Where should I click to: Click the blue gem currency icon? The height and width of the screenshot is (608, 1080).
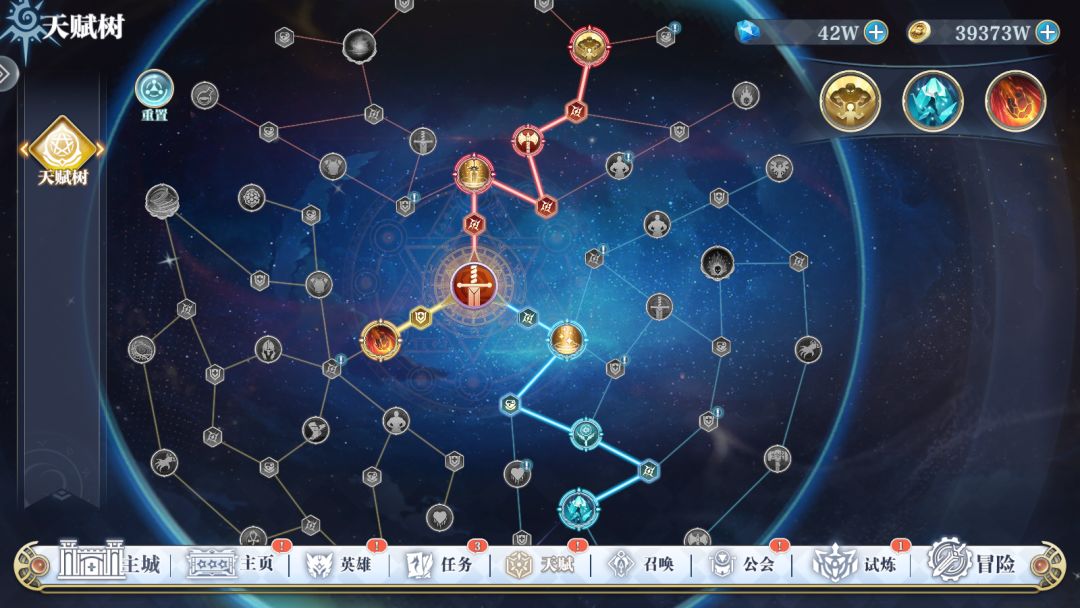pos(747,32)
